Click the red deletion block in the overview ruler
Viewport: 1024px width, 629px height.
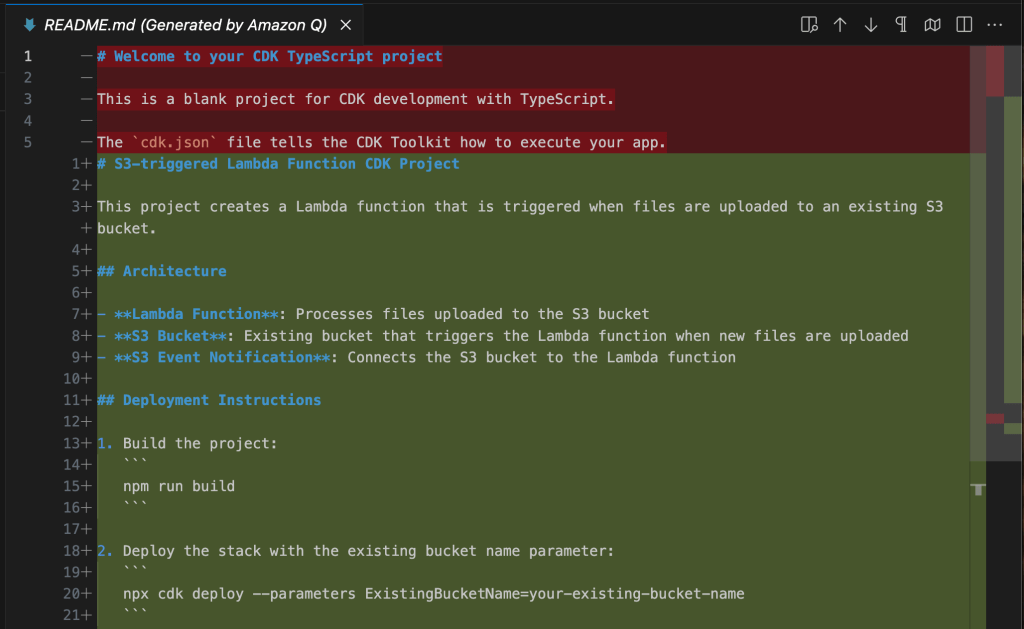coord(995,71)
